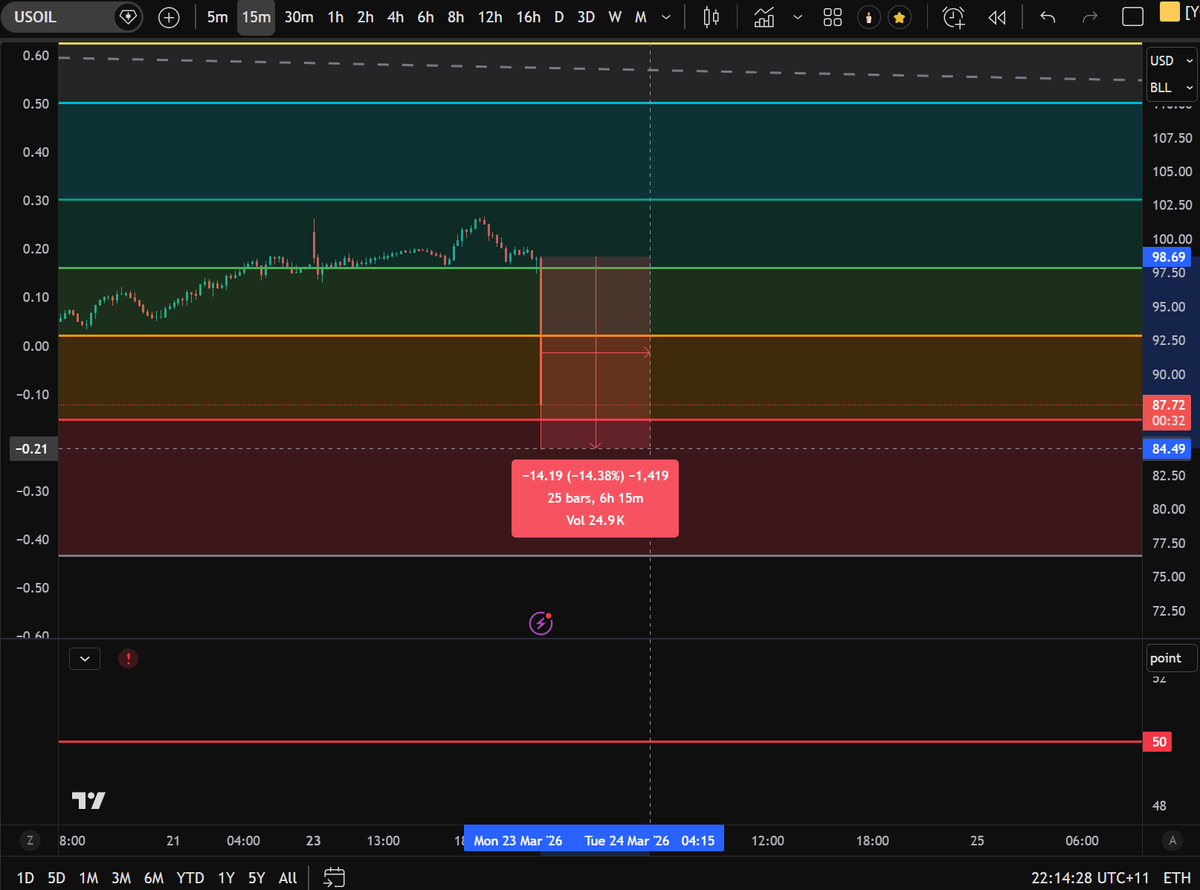Viewport: 1200px width, 890px height.
Task: Open the BLL unit dropdown
Action: tap(1171, 88)
